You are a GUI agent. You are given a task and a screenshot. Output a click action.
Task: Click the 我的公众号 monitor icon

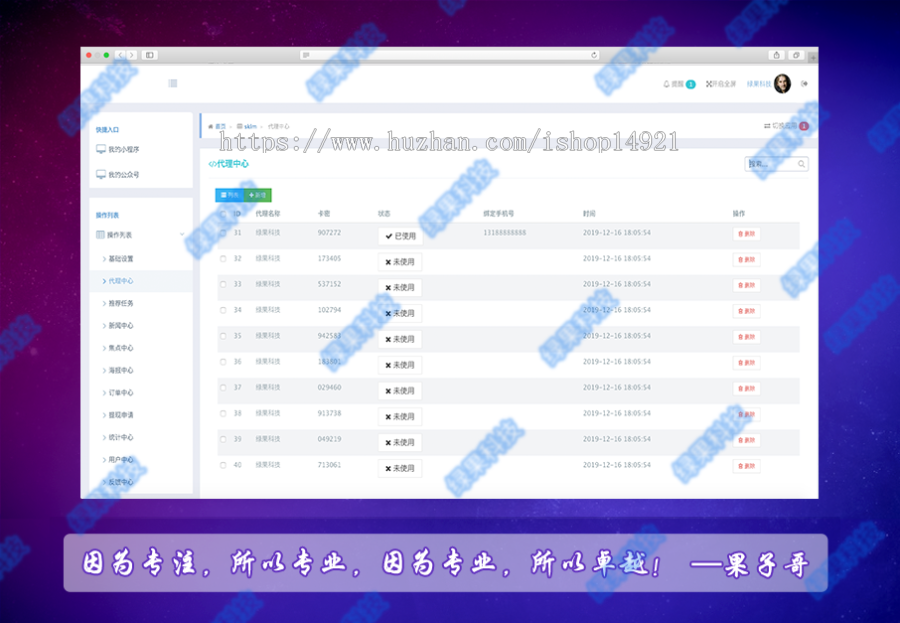tap(101, 175)
